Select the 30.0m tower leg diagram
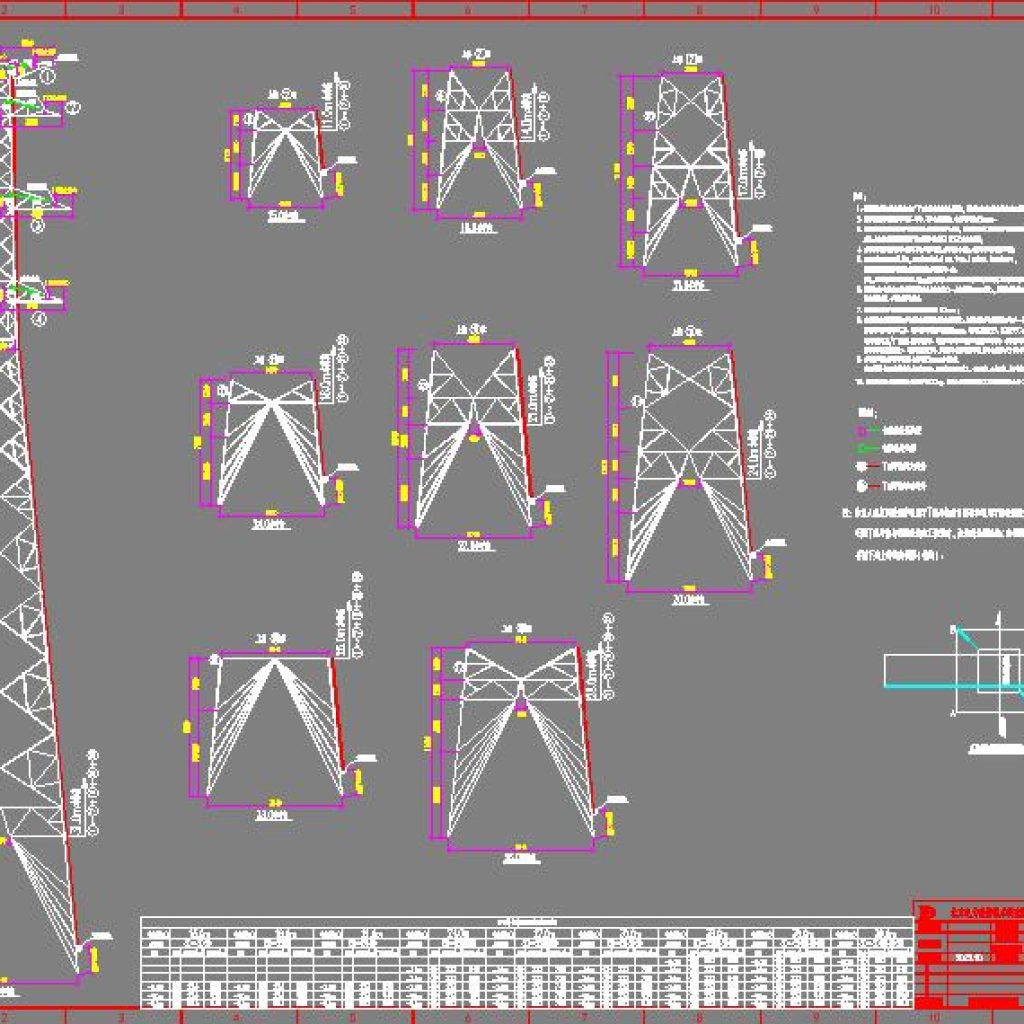 pos(688,468)
